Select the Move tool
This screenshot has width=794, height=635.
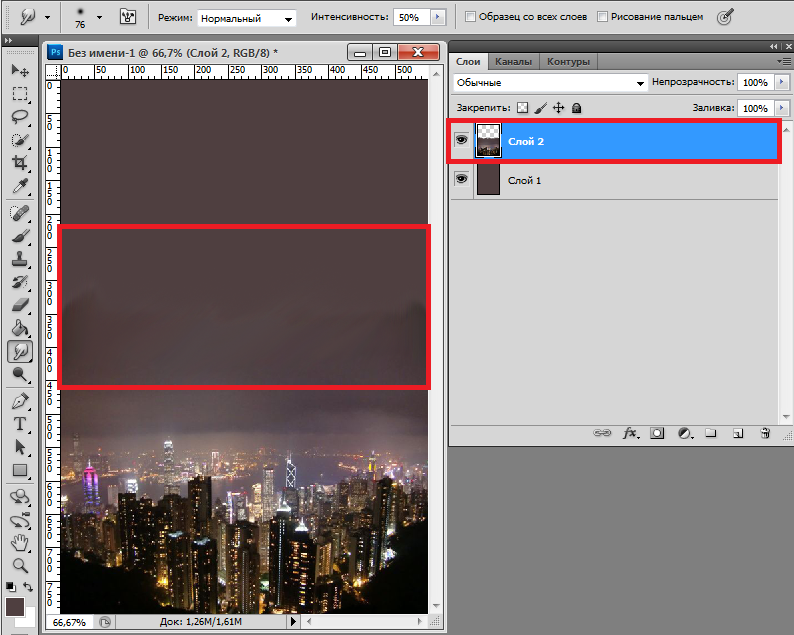pyautogui.click(x=19, y=71)
